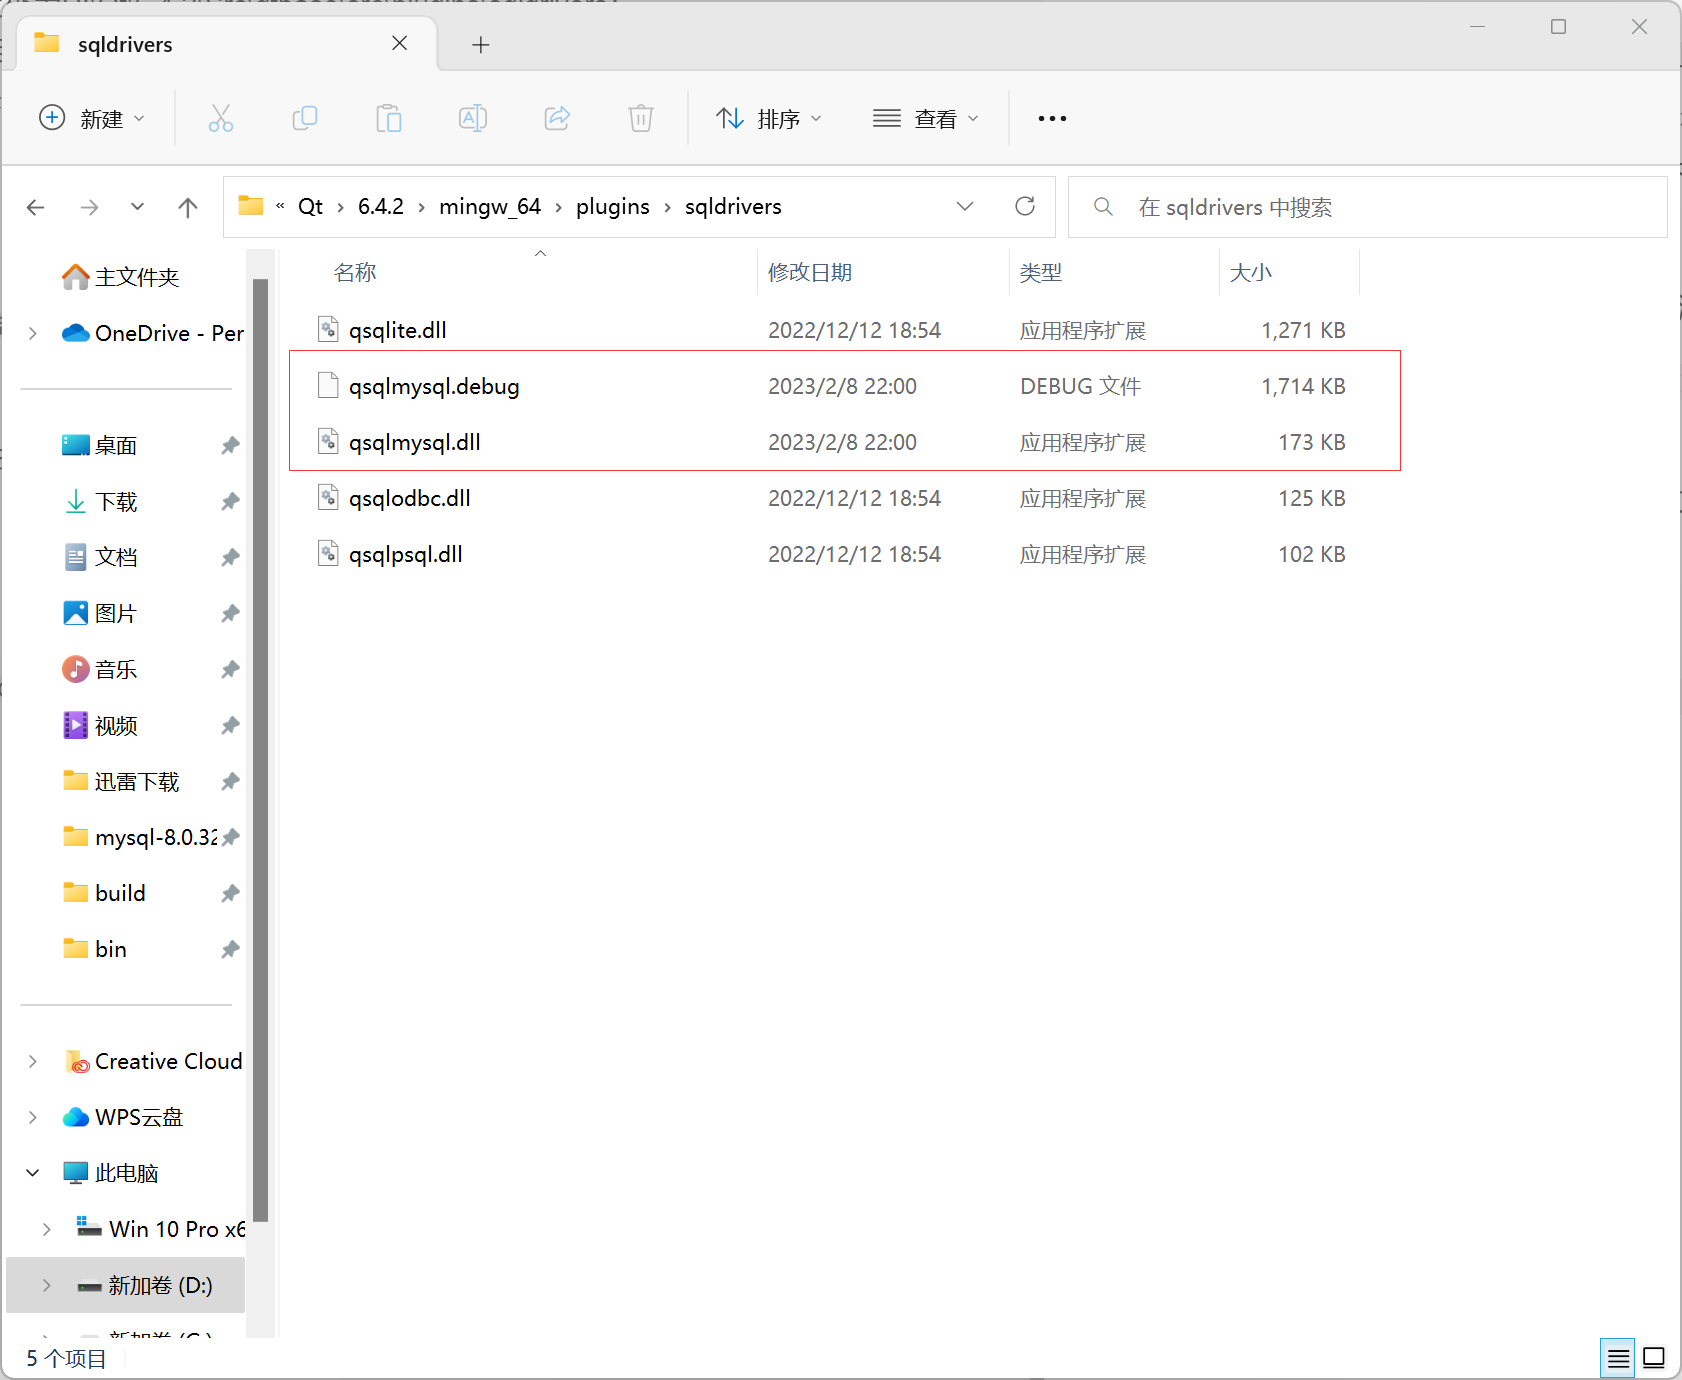Viewport: 1682px width, 1380px height.
Task: Click the qsqlpsql.dll file icon
Action: click(328, 553)
